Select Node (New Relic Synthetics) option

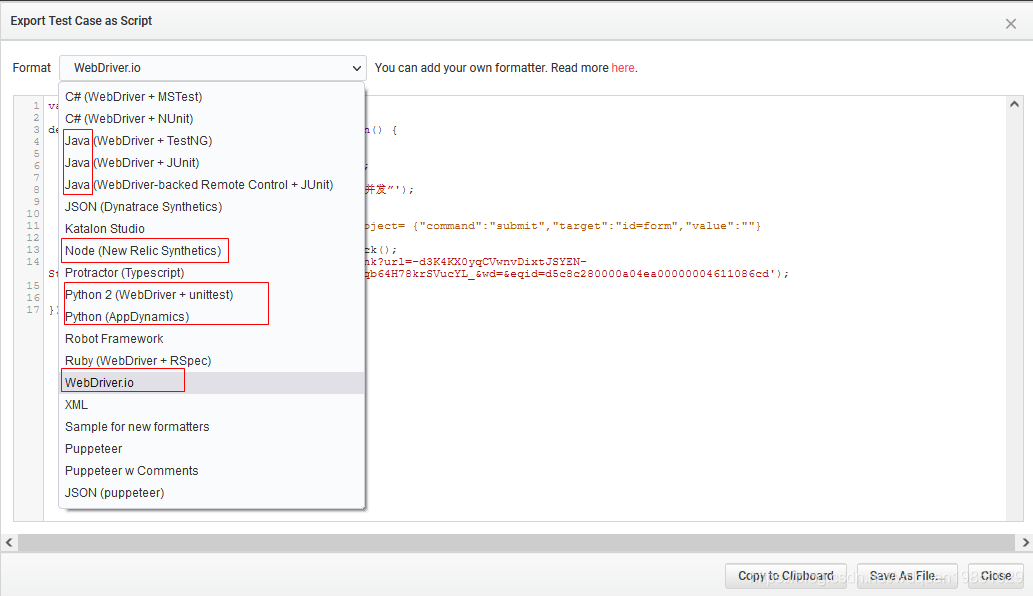211,251
